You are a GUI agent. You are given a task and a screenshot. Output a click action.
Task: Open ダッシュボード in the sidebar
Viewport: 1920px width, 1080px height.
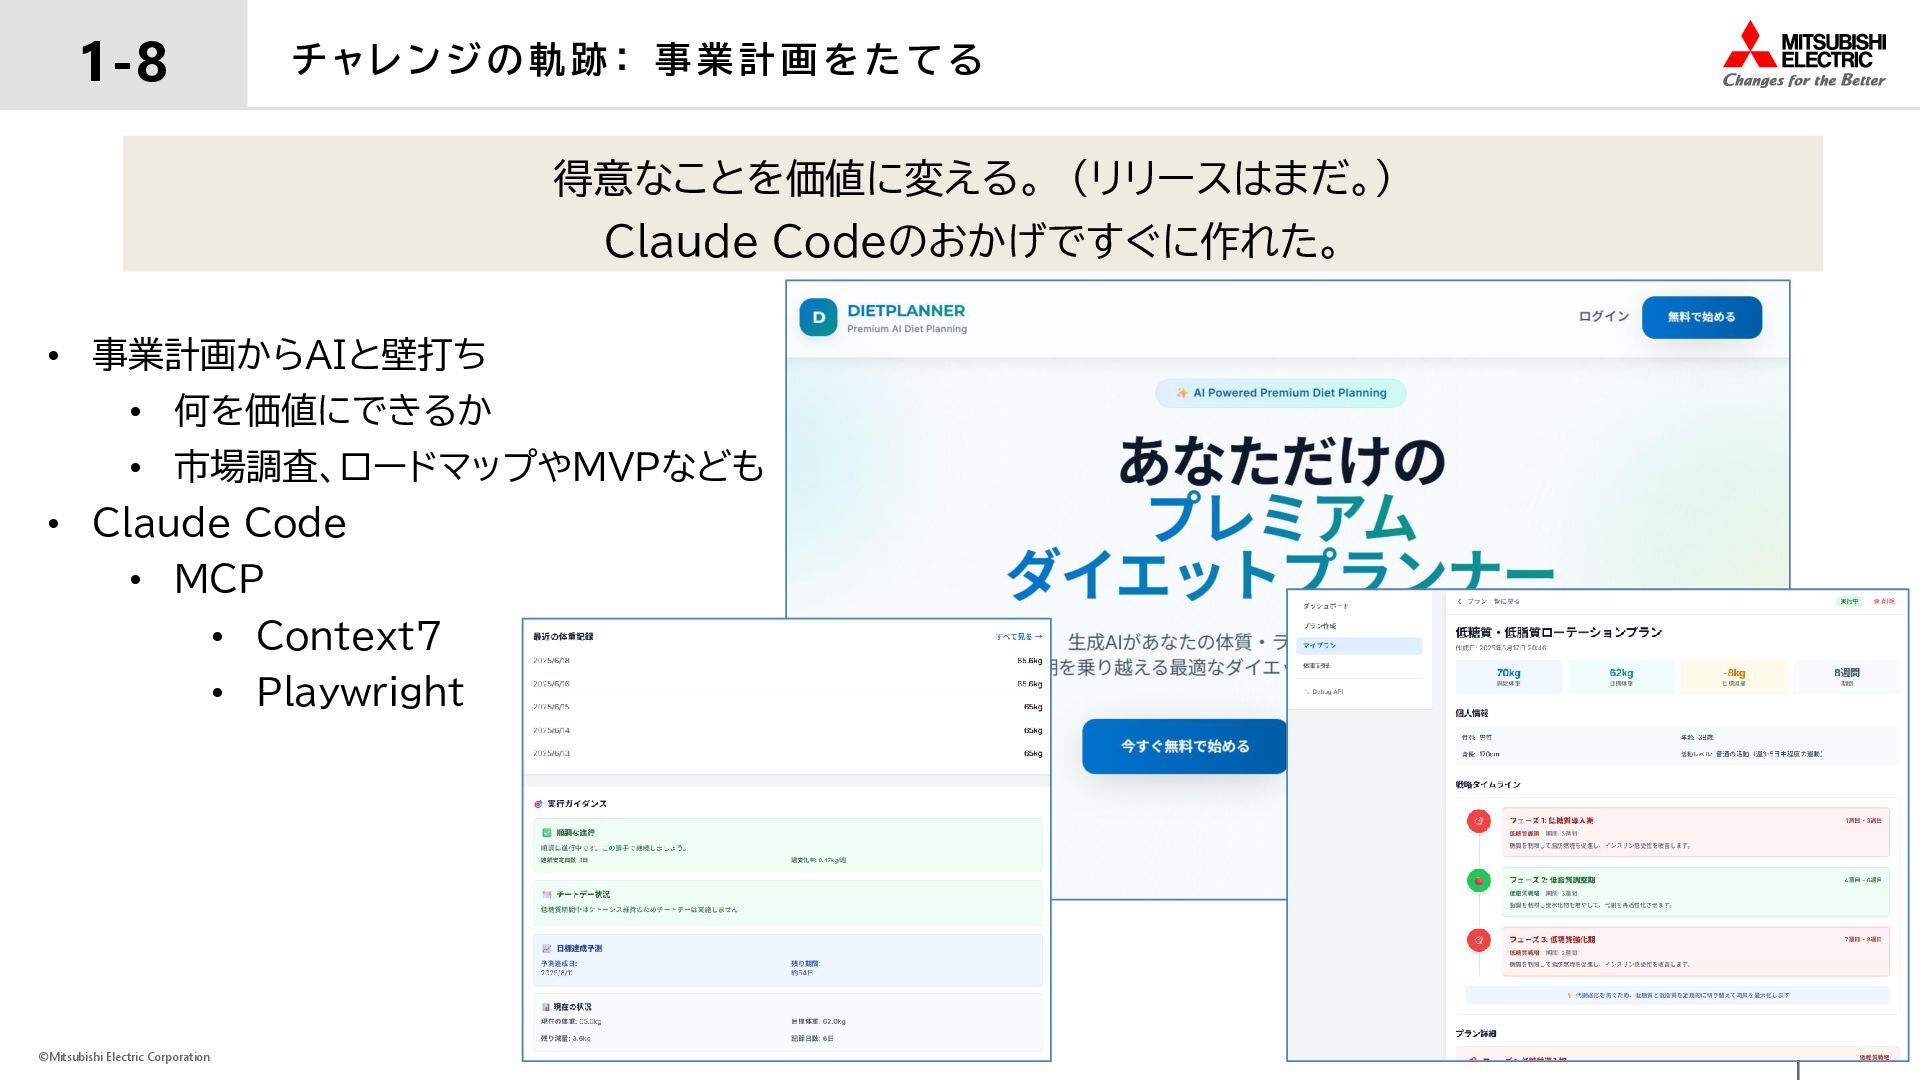(x=1326, y=606)
